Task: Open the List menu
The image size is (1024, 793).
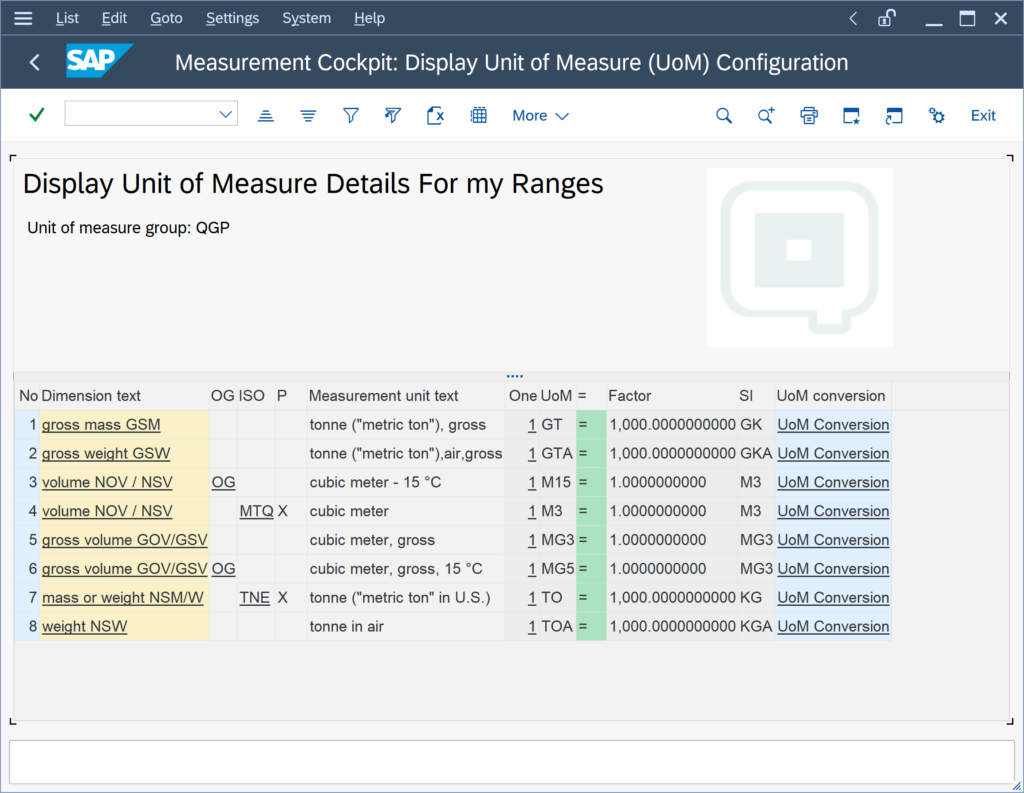Action: click(67, 18)
